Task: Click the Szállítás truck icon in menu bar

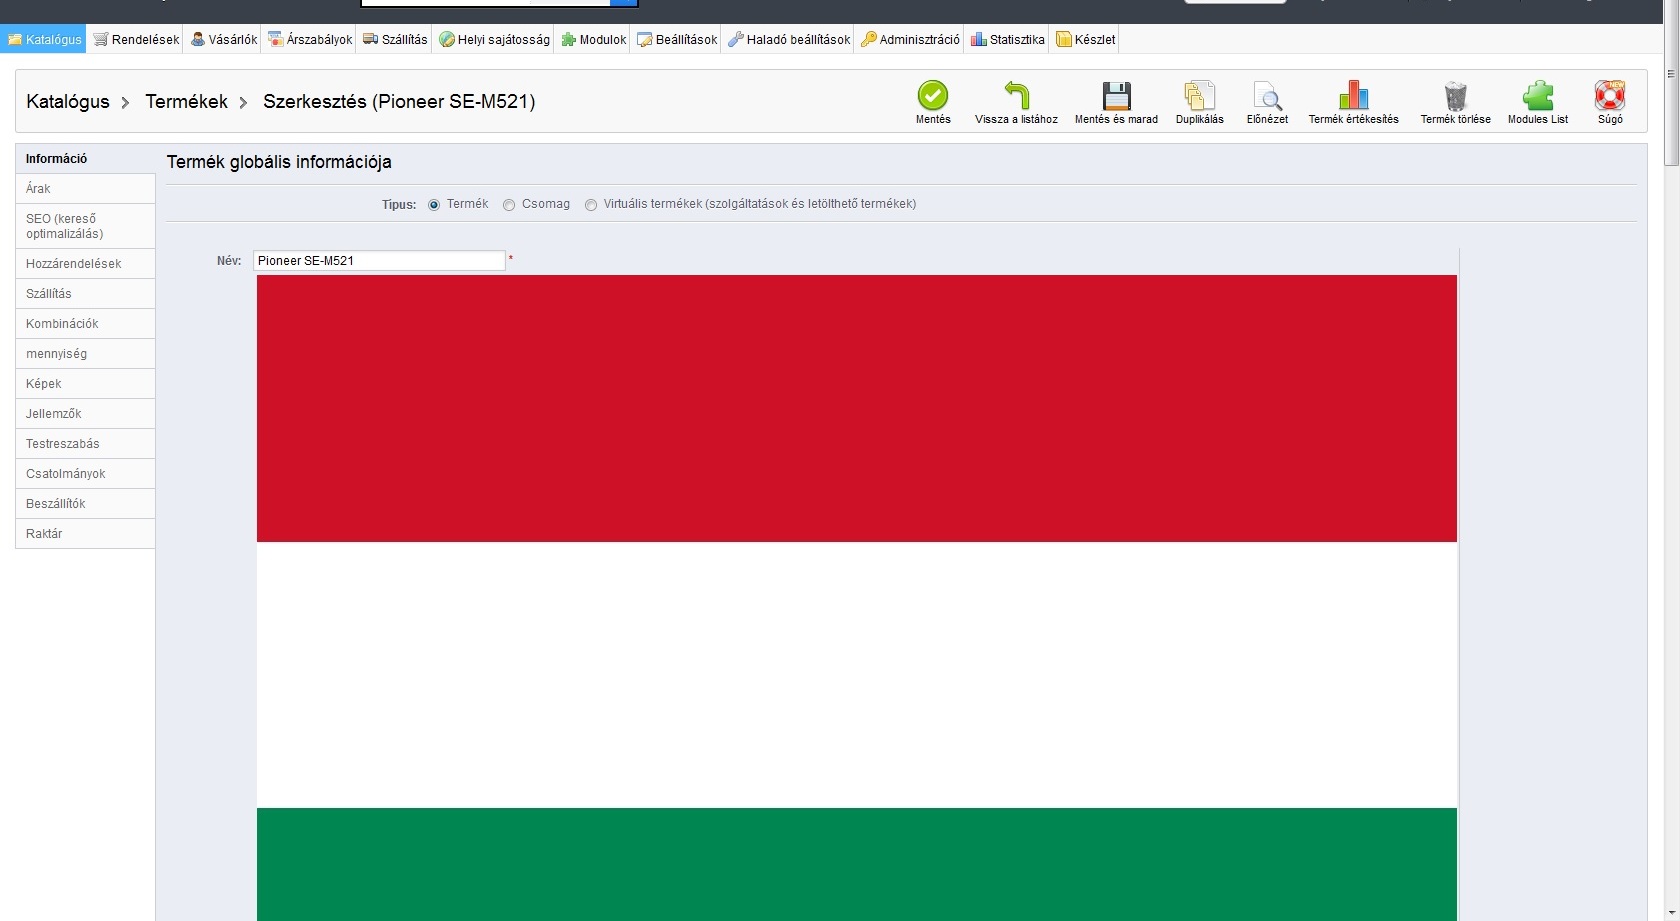Action: (x=371, y=40)
